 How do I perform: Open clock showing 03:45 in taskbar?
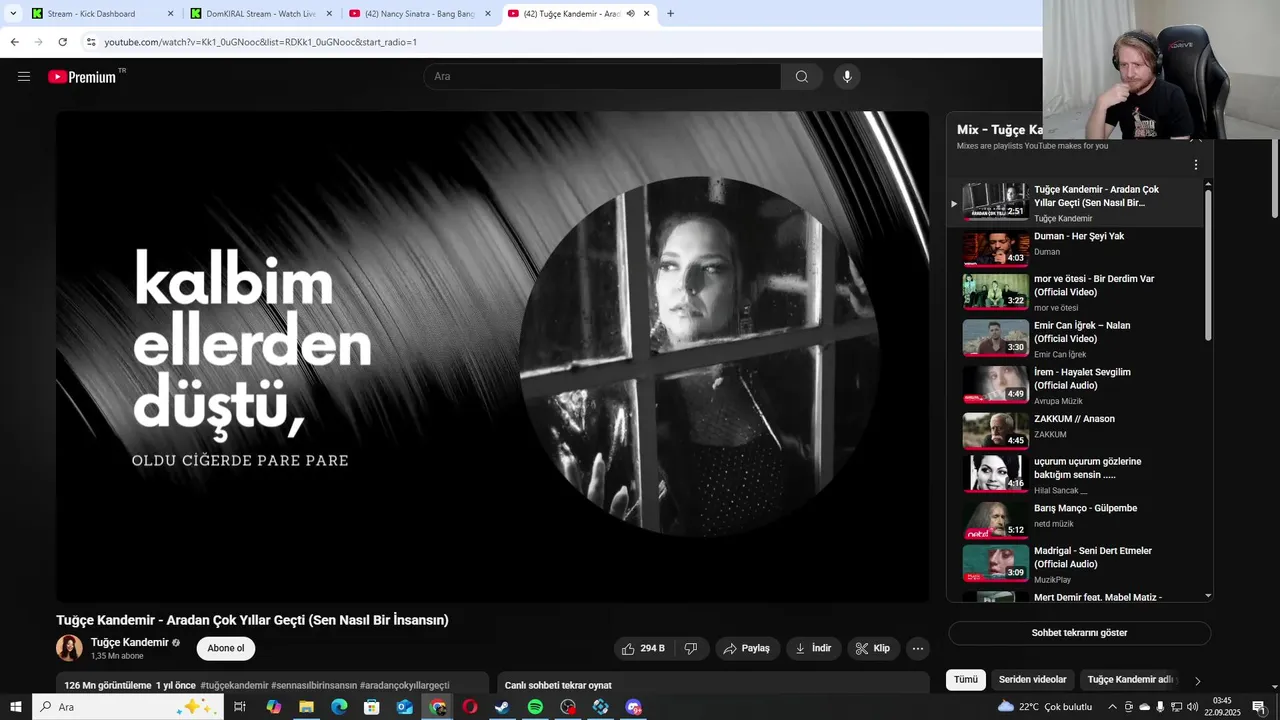click(1222, 707)
